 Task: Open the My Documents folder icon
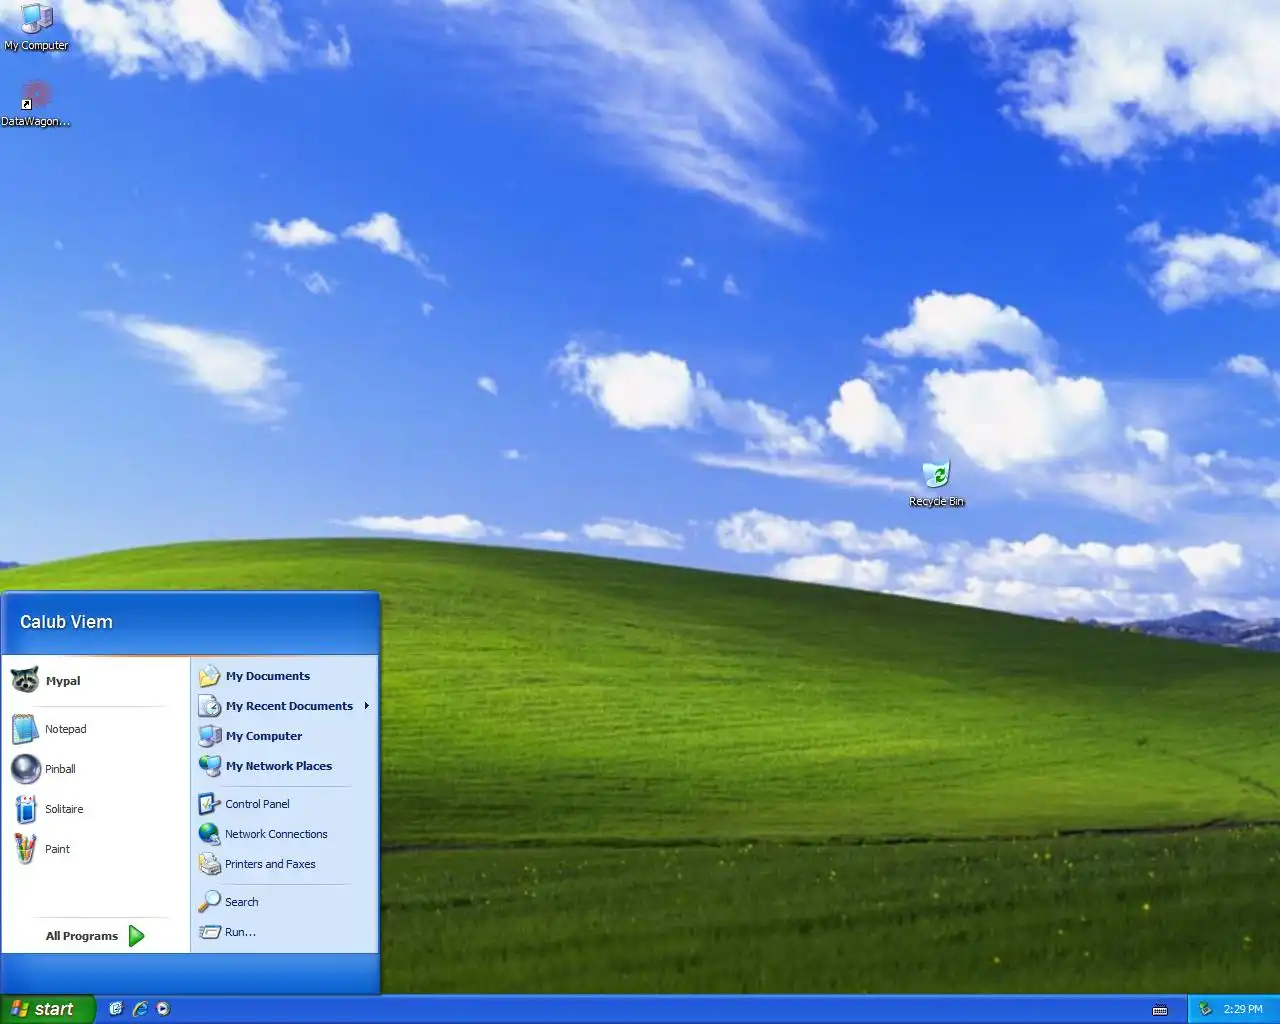coord(209,676)
